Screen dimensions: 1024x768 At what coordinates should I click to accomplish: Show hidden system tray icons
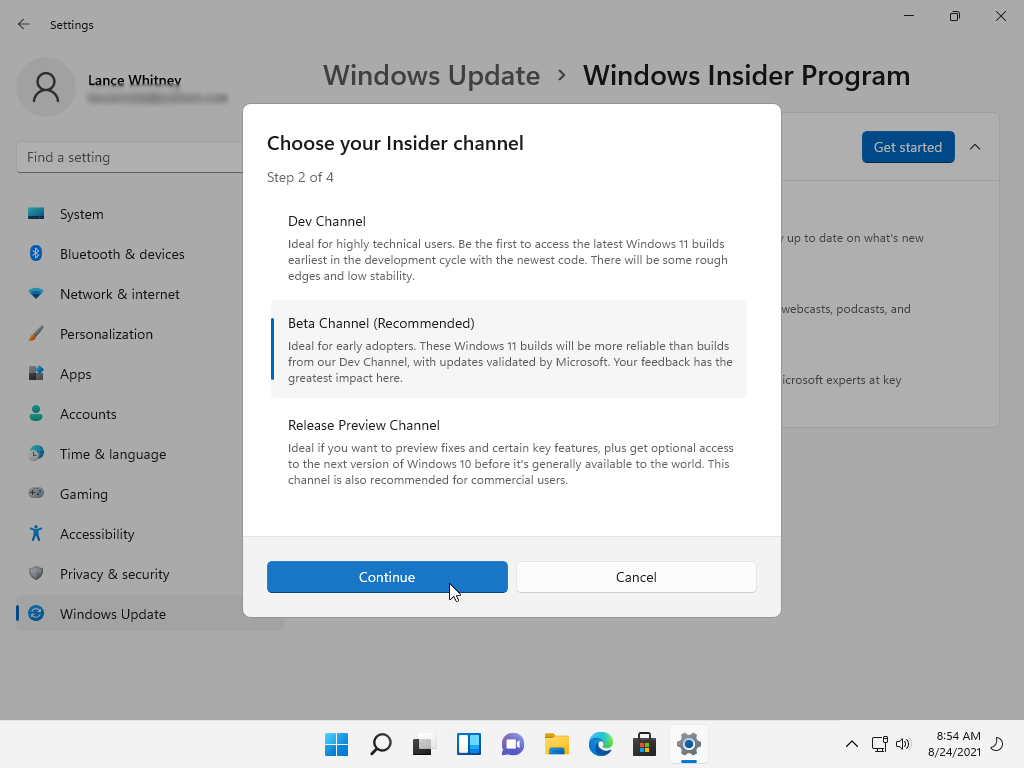coord(852,744)
